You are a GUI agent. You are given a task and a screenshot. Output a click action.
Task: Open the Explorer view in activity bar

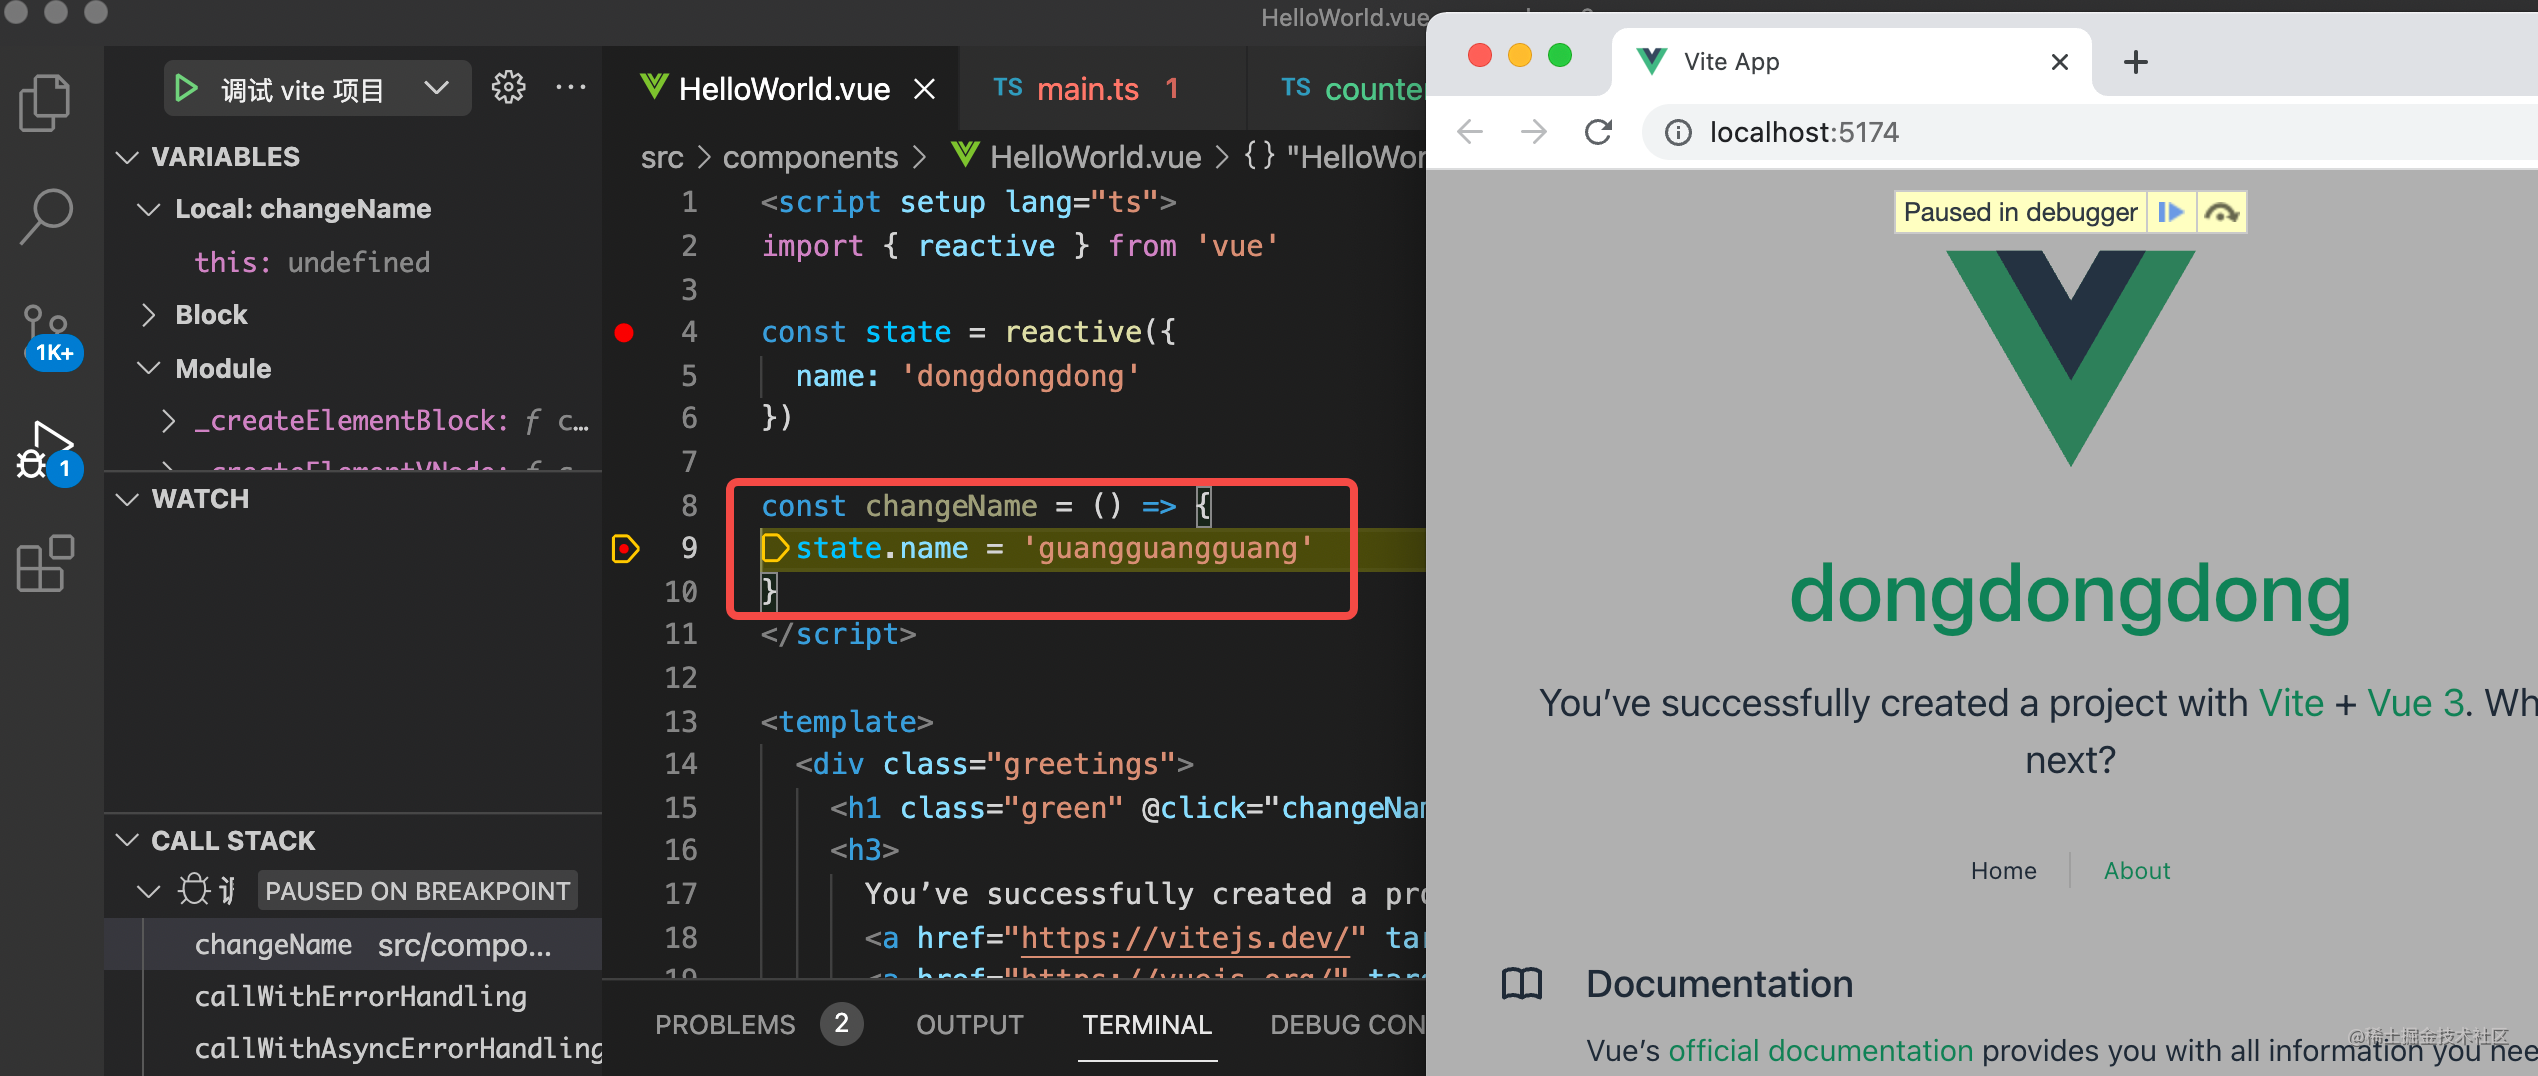tap(45, 102)
